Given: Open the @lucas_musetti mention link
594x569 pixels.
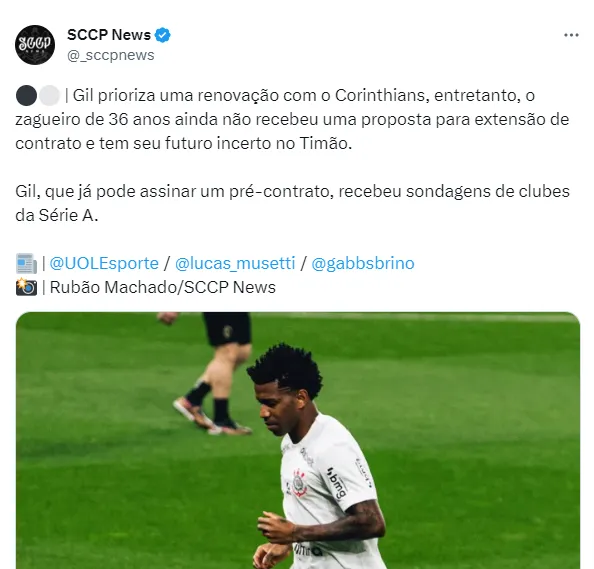Looking at the screenshot, I should pos(235,263).
